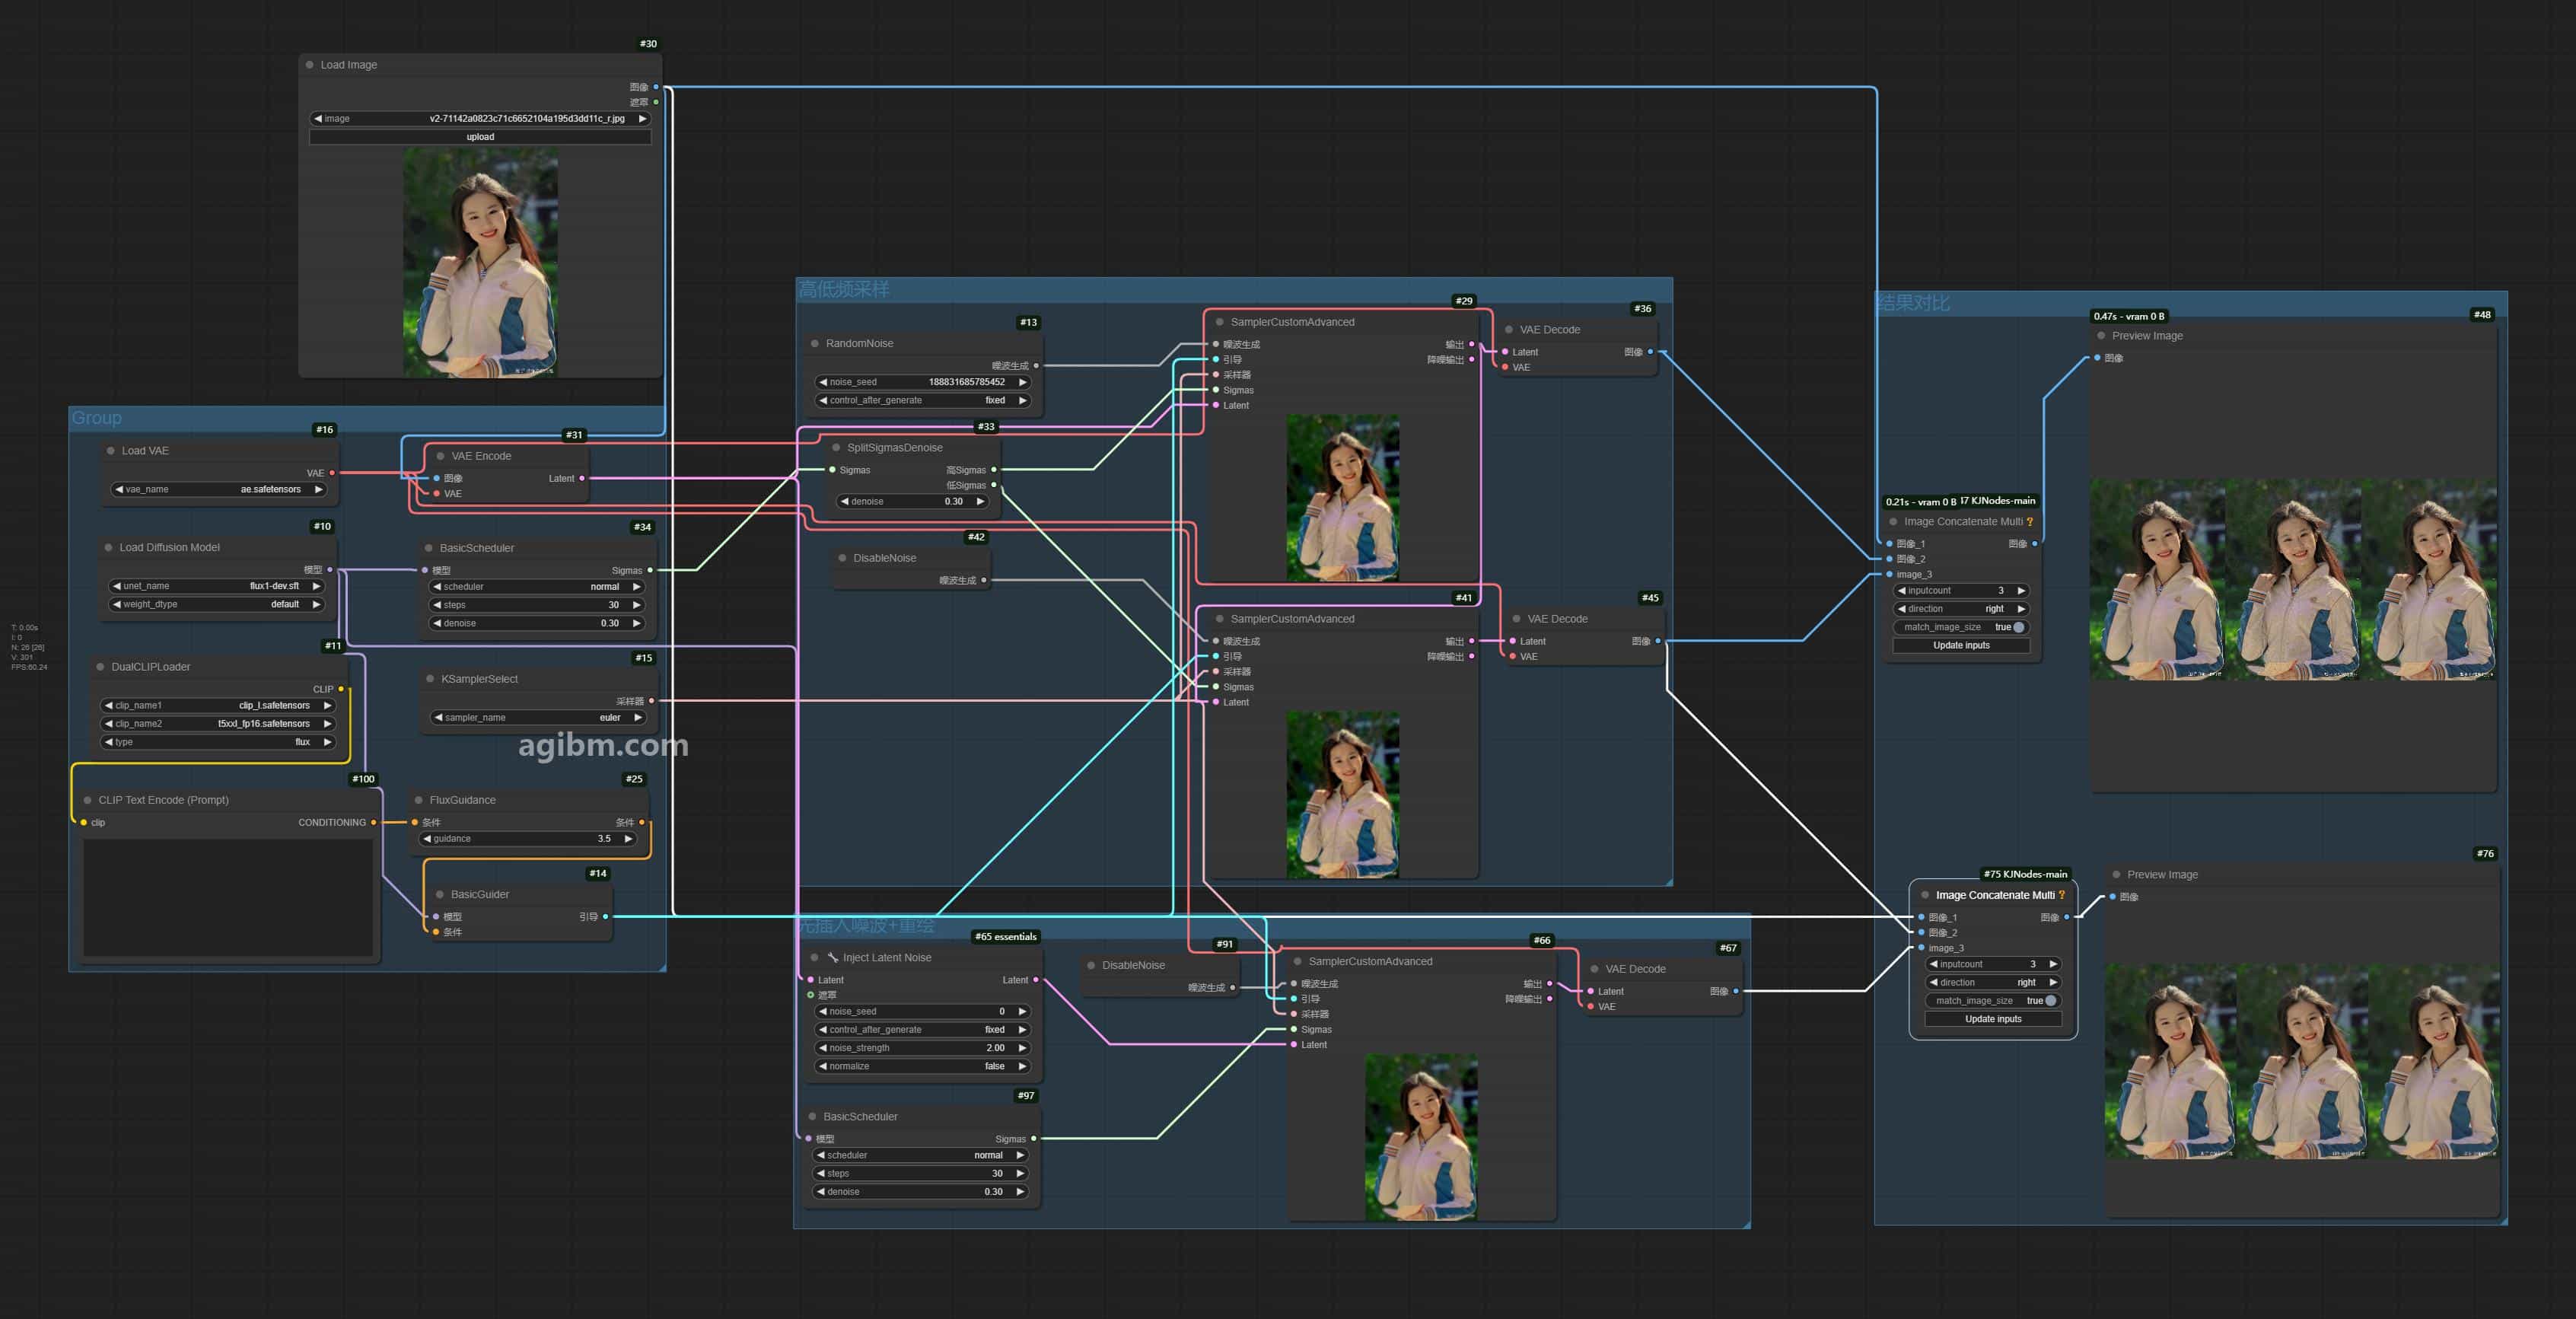Viewport: 2576px width, 1319px height.
Task: Click collapse dot of VAE Decode #36
Action: tap(1509, 330)
